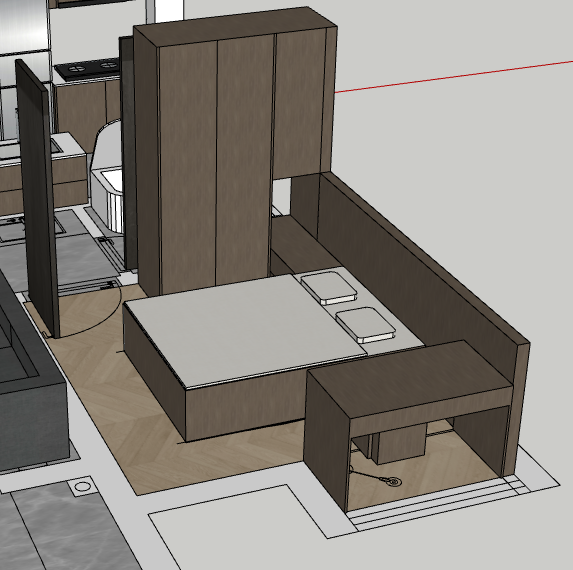Select the stool under the desk
The width and height of the screenshot is (573, 570).
(x=398, y=444)
